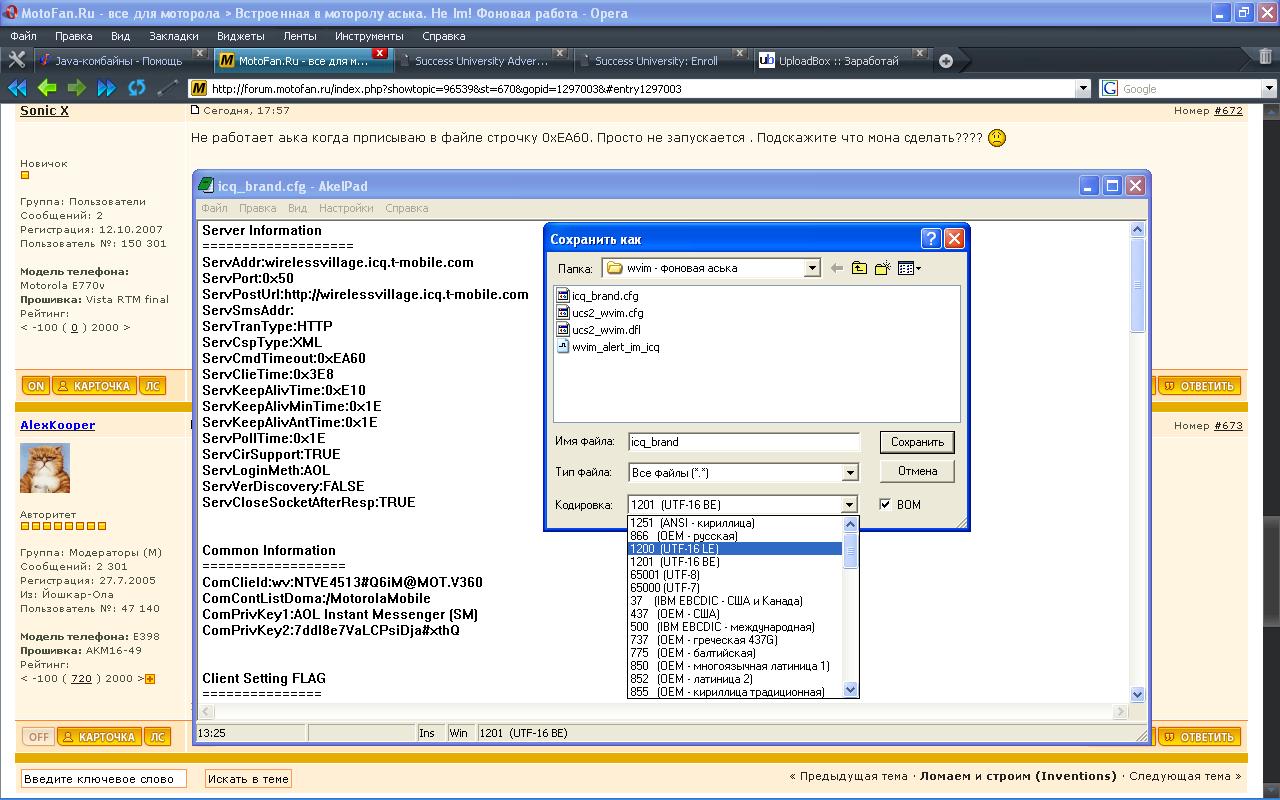Click AkelPad's scroll down arrow
This screenshot has width=1280, height=800.
click(x=1137, y=694)
